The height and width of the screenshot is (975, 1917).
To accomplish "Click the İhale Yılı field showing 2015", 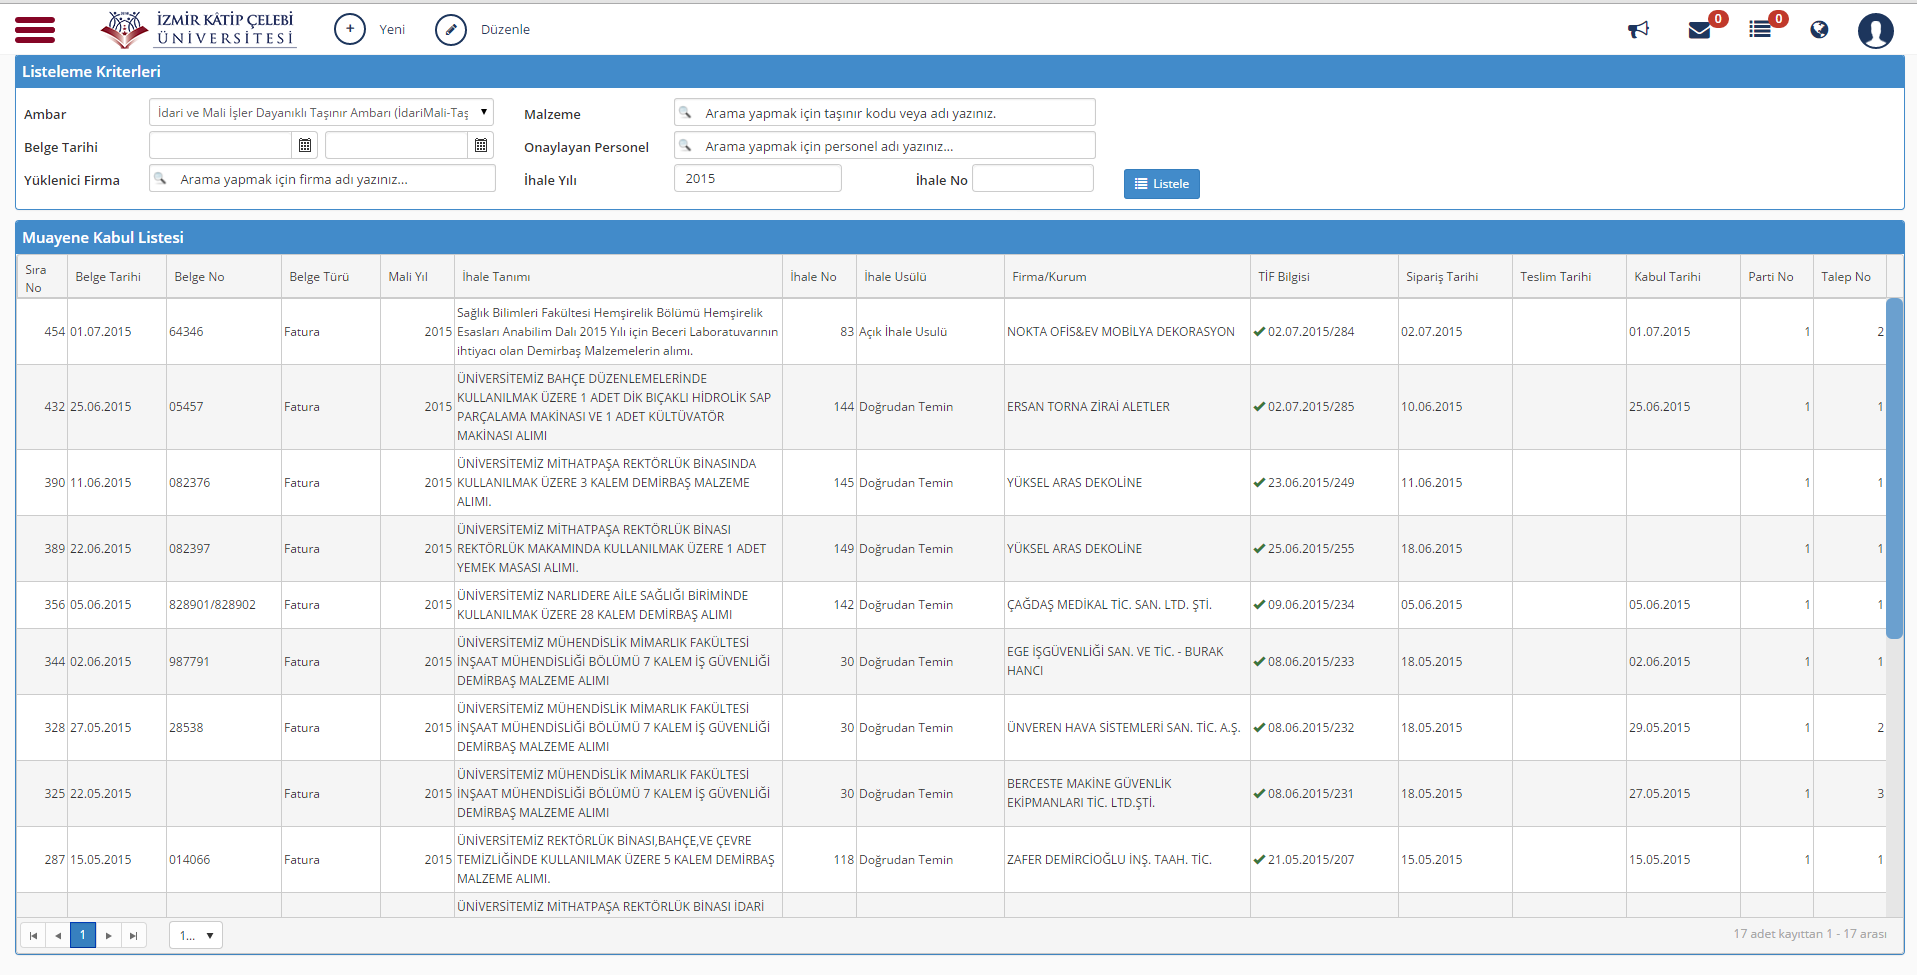I will tap(758, 178).
